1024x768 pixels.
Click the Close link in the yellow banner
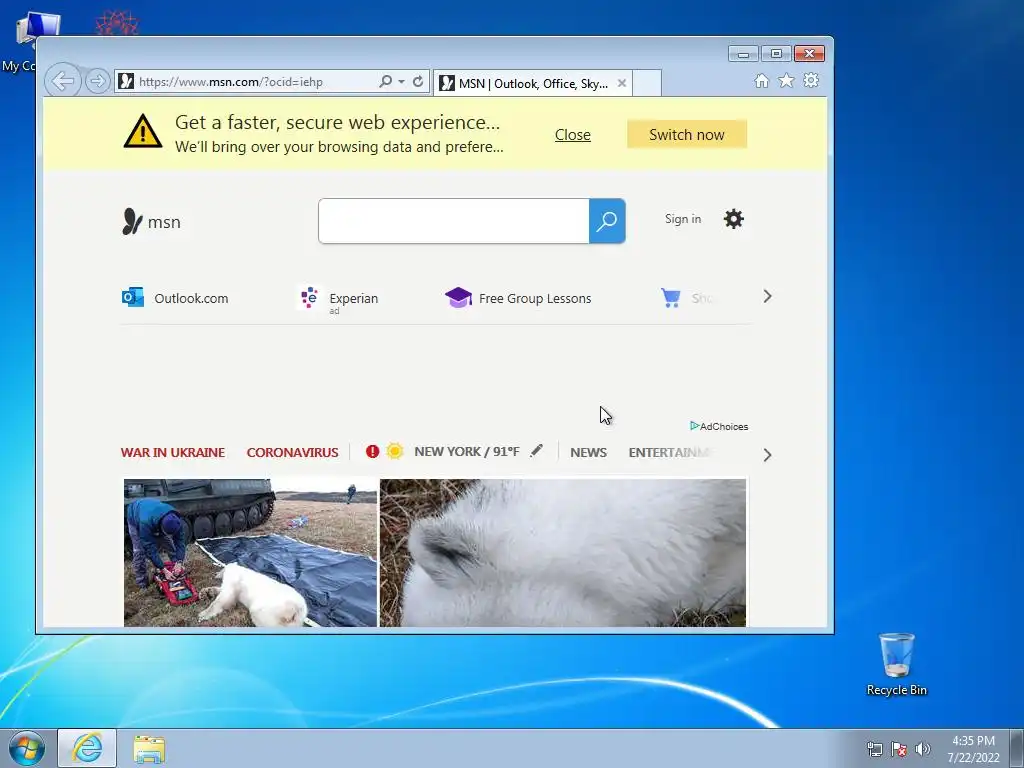(573, 135)
